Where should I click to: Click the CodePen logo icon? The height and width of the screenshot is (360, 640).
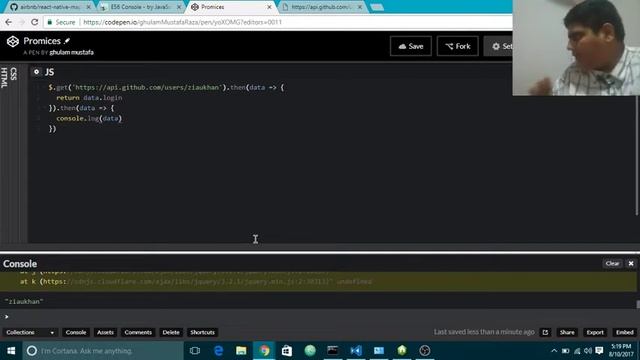click(x=13, y=41)
